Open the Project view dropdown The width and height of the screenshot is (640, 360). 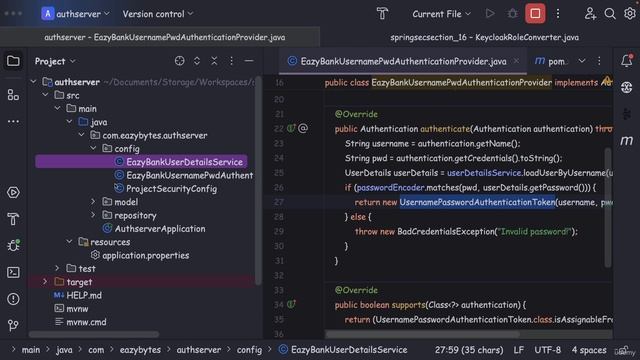tap(55, 61)
